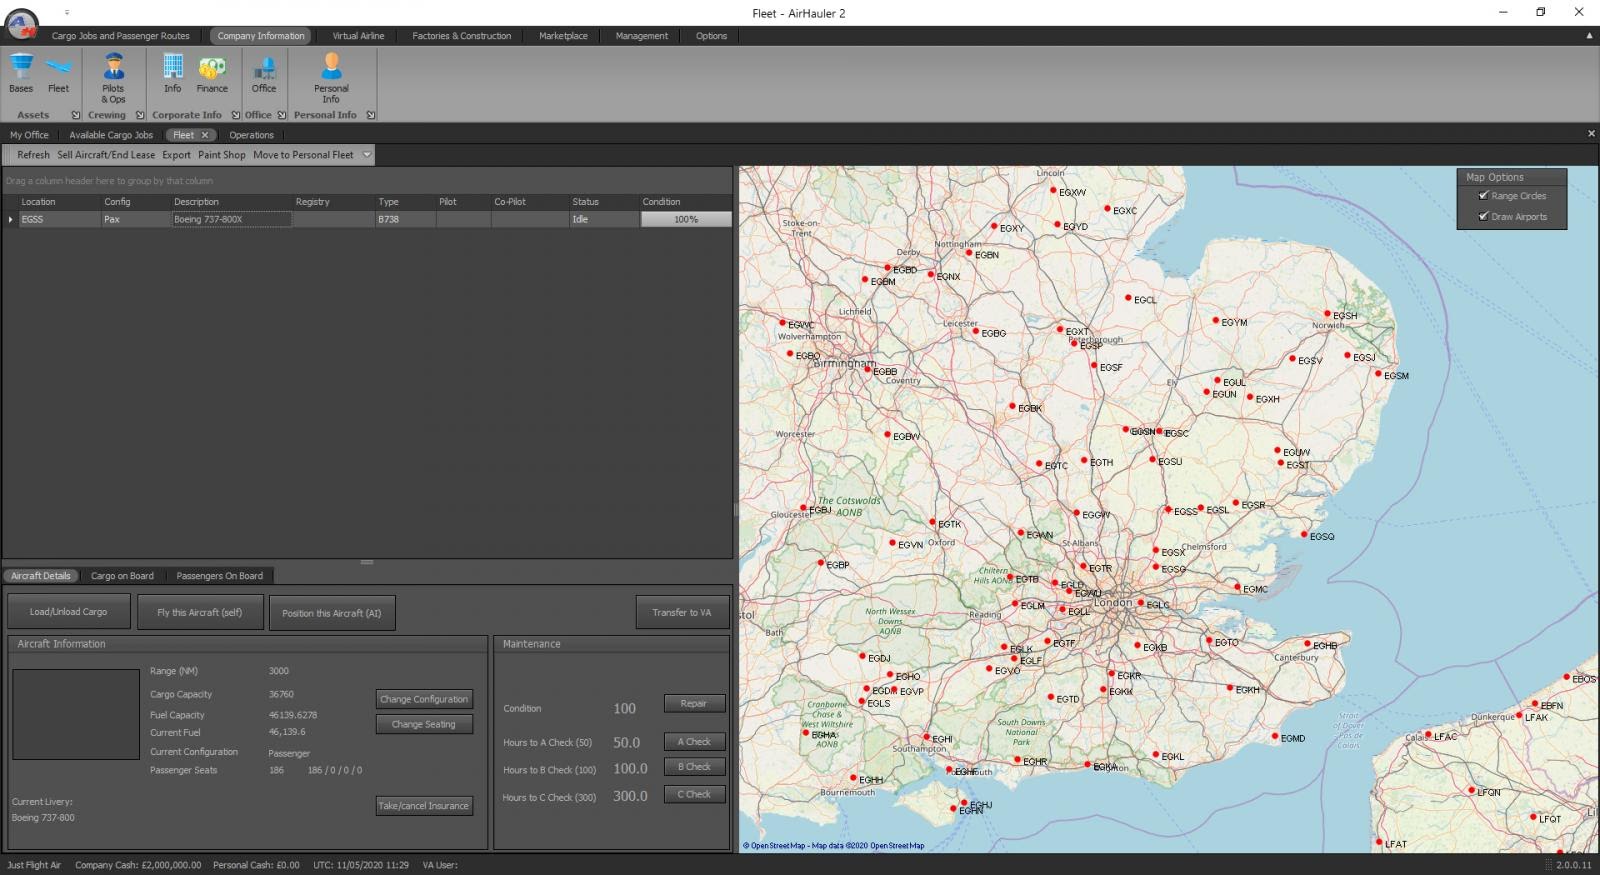Screen dimensions: 1600x875
Task: Click the corporate Info building icon
Action: tap(173, 70)
